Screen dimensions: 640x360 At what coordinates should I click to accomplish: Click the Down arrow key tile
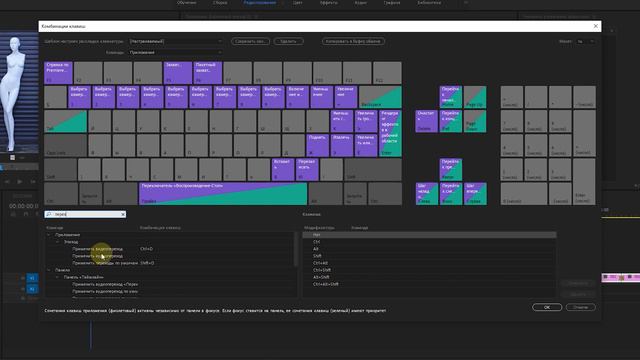(451, 194)
